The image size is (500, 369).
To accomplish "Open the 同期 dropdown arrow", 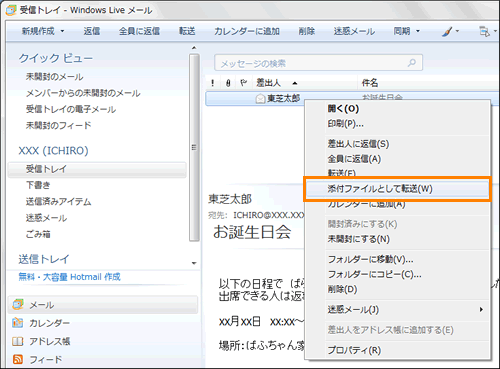I will point(418,31).
